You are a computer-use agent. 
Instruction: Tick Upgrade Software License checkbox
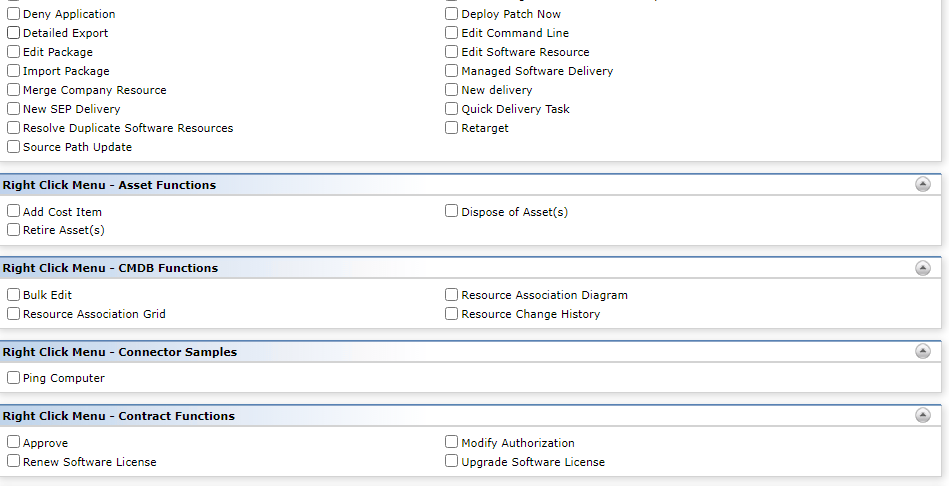click(452, 461)
